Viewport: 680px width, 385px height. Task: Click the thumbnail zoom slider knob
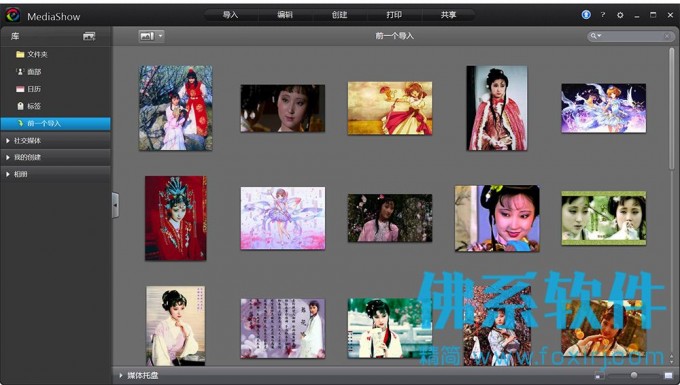click(x=634, y=375)
